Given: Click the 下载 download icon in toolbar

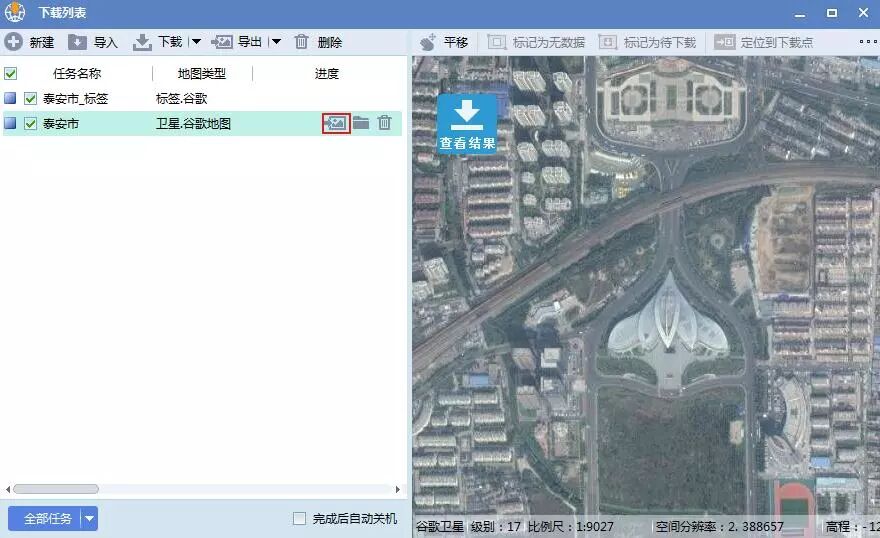Looking at the screenshot, I should [143, 42].
